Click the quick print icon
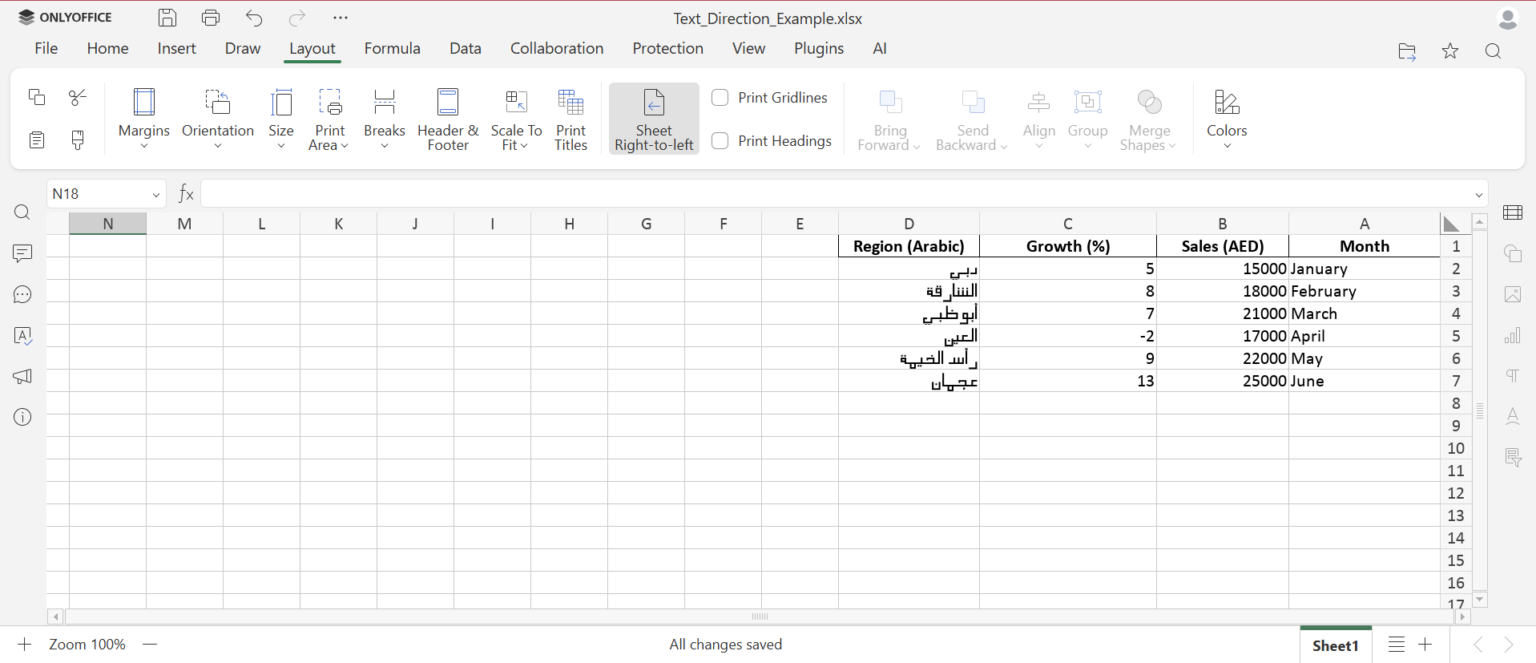Image resolution: width=1536 pixels, height=663 pixels. tap(210, 17)
